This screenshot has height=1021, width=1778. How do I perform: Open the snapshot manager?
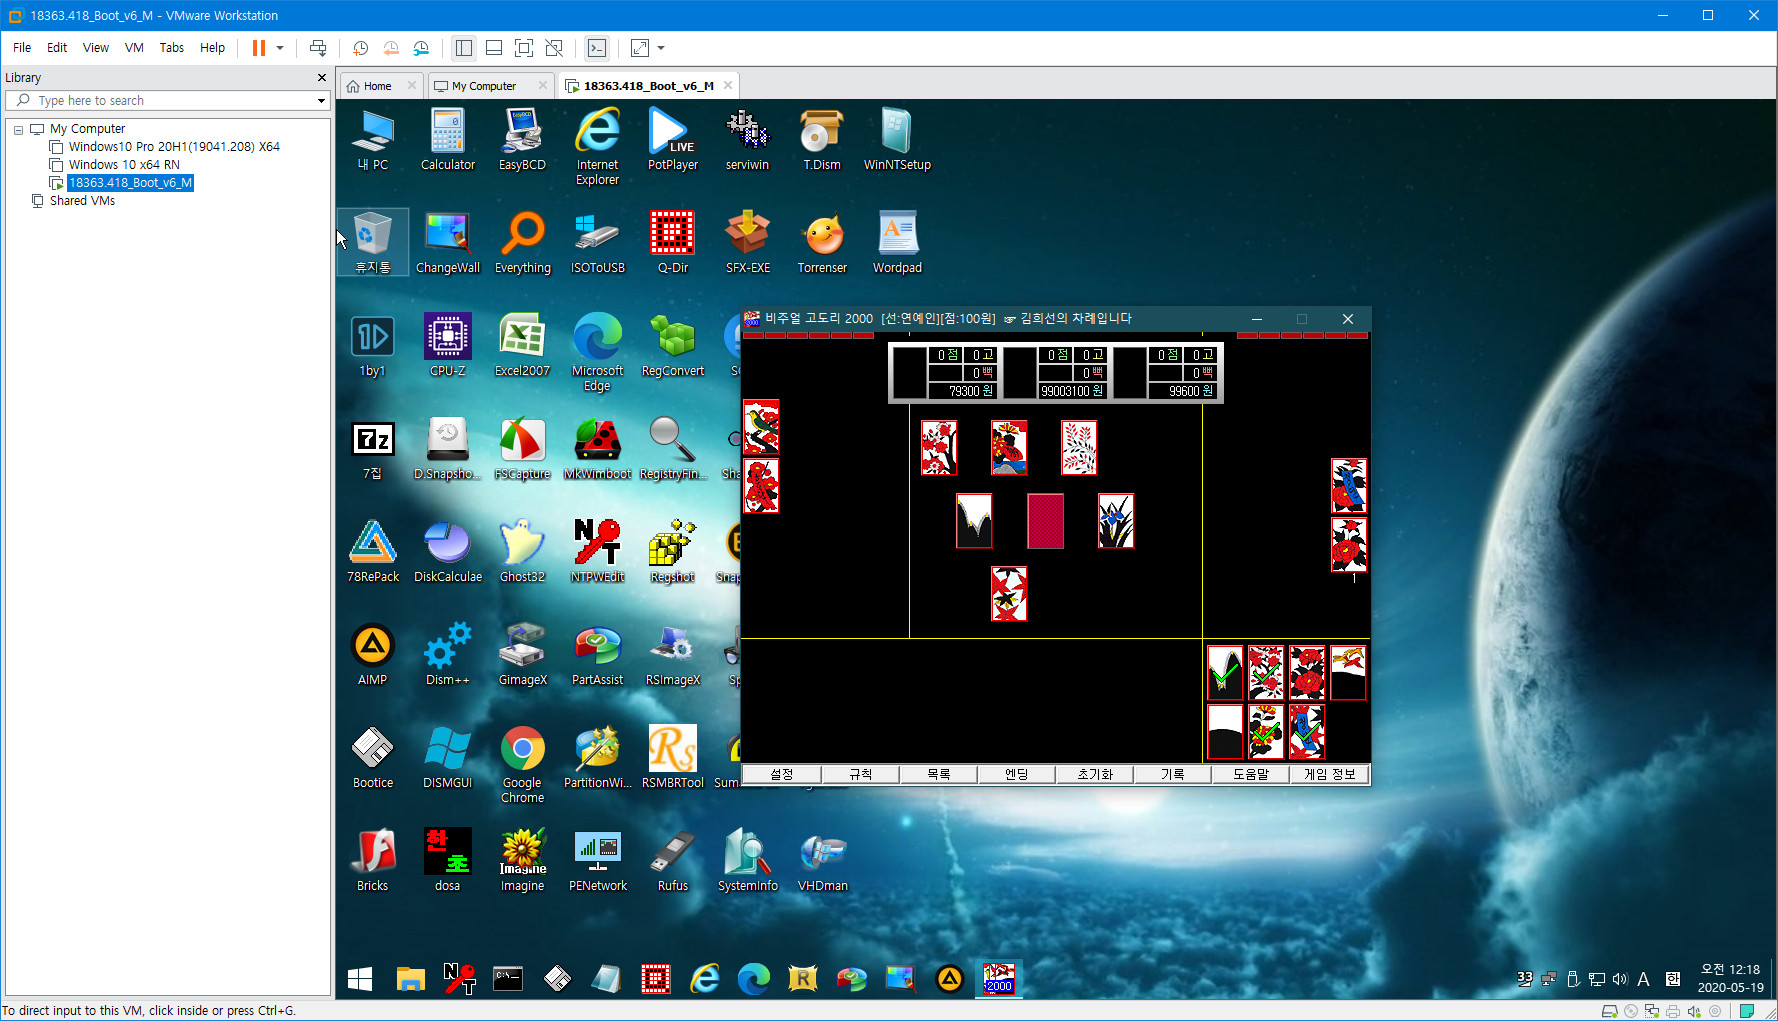pyautogui.click(x=421, y=48)
